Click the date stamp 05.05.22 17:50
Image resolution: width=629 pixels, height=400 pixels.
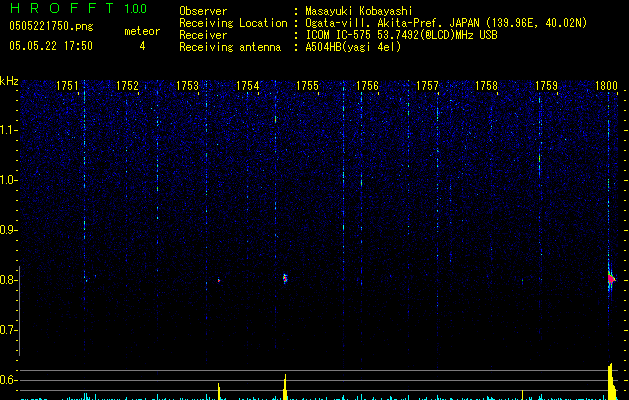(x=51, y=46)
